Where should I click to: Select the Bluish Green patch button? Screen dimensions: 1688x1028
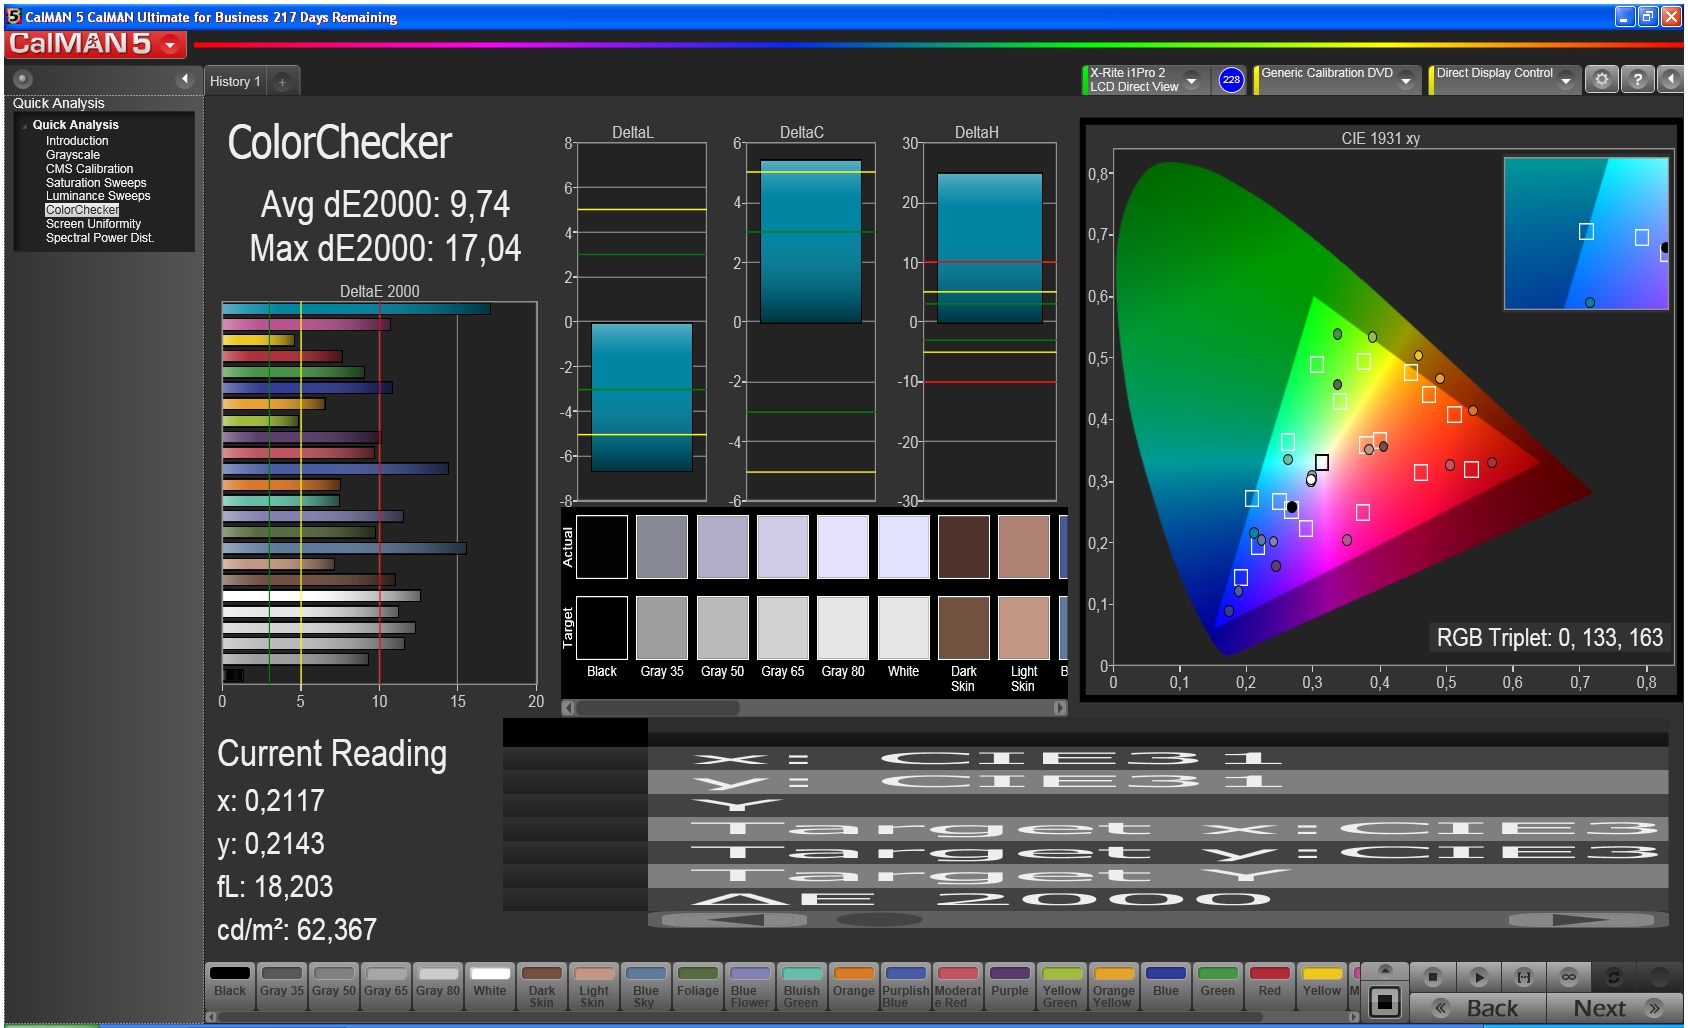(802, 987)
